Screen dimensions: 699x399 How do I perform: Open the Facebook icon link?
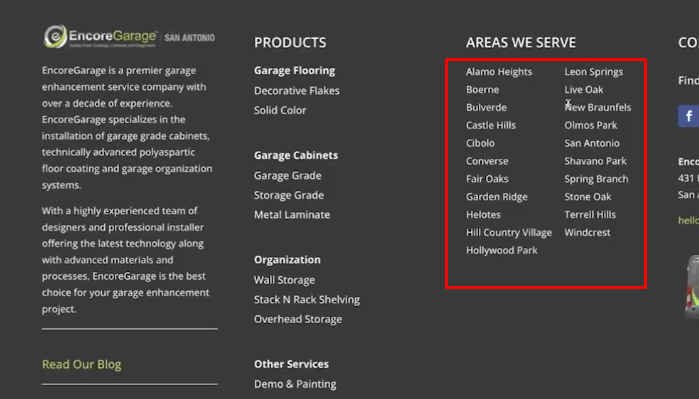688,116
